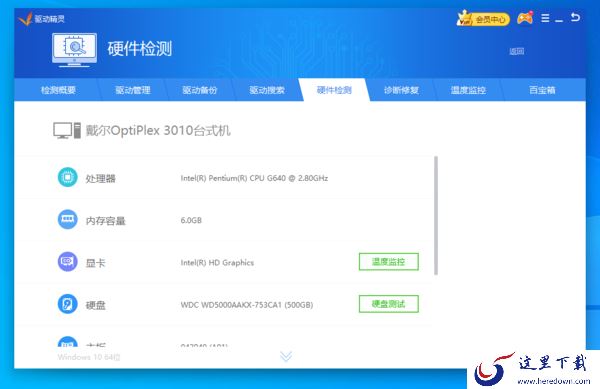Image resolution: width=600 pixels, height=389 pixels.
Task: Click the 内存容量 label
Action: click(105, 221)
